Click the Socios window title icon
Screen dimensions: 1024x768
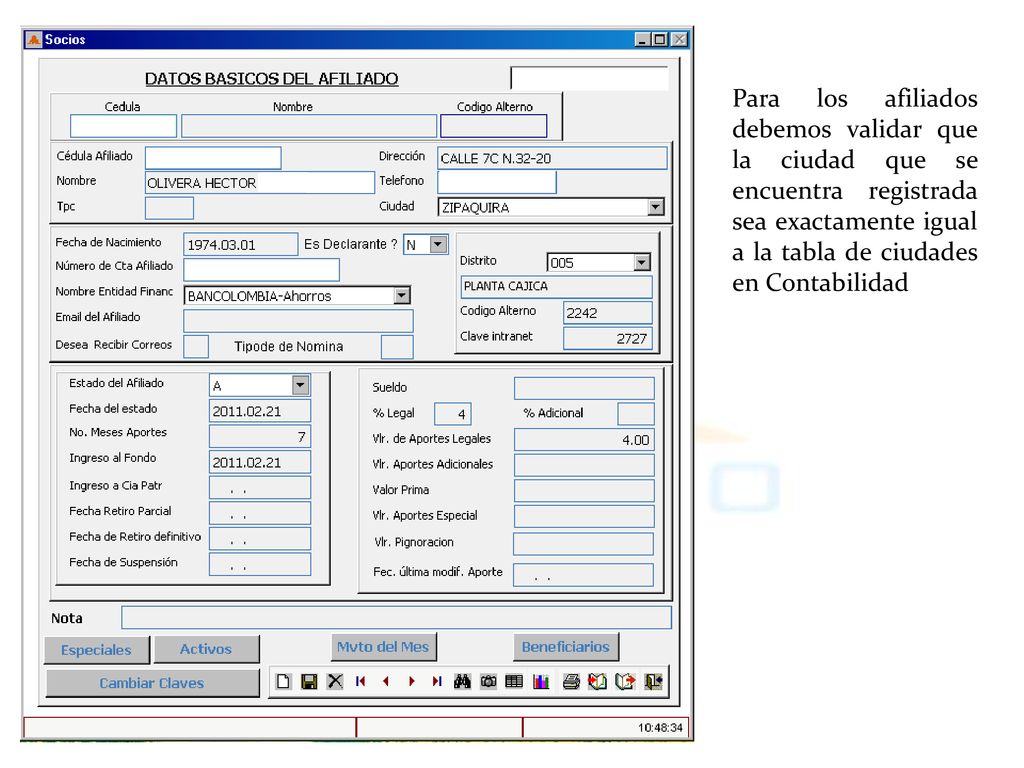click(x=33, y=40)
